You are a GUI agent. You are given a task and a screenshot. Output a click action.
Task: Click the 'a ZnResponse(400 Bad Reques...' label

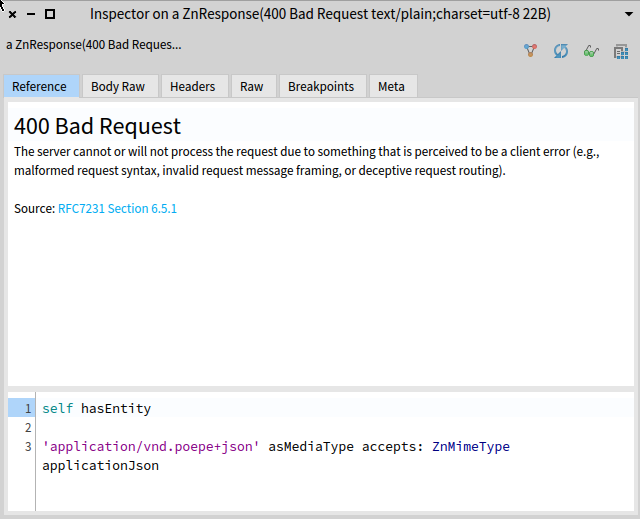93,44
